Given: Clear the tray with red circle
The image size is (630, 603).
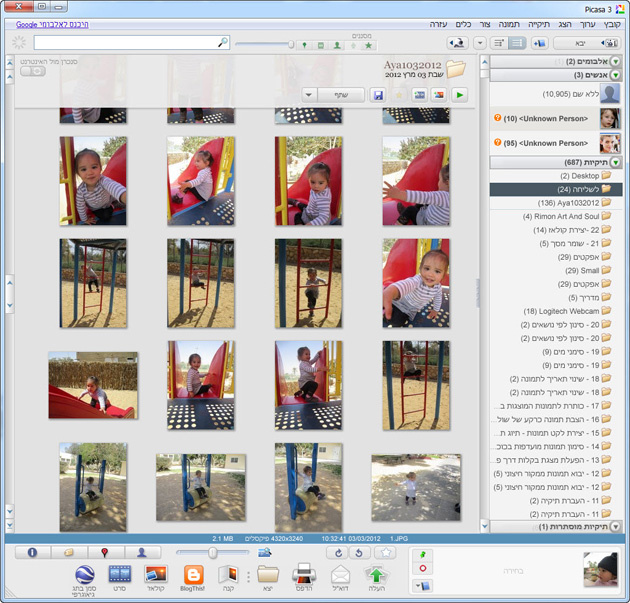Looking at the screenshot, I should point(423,568).
